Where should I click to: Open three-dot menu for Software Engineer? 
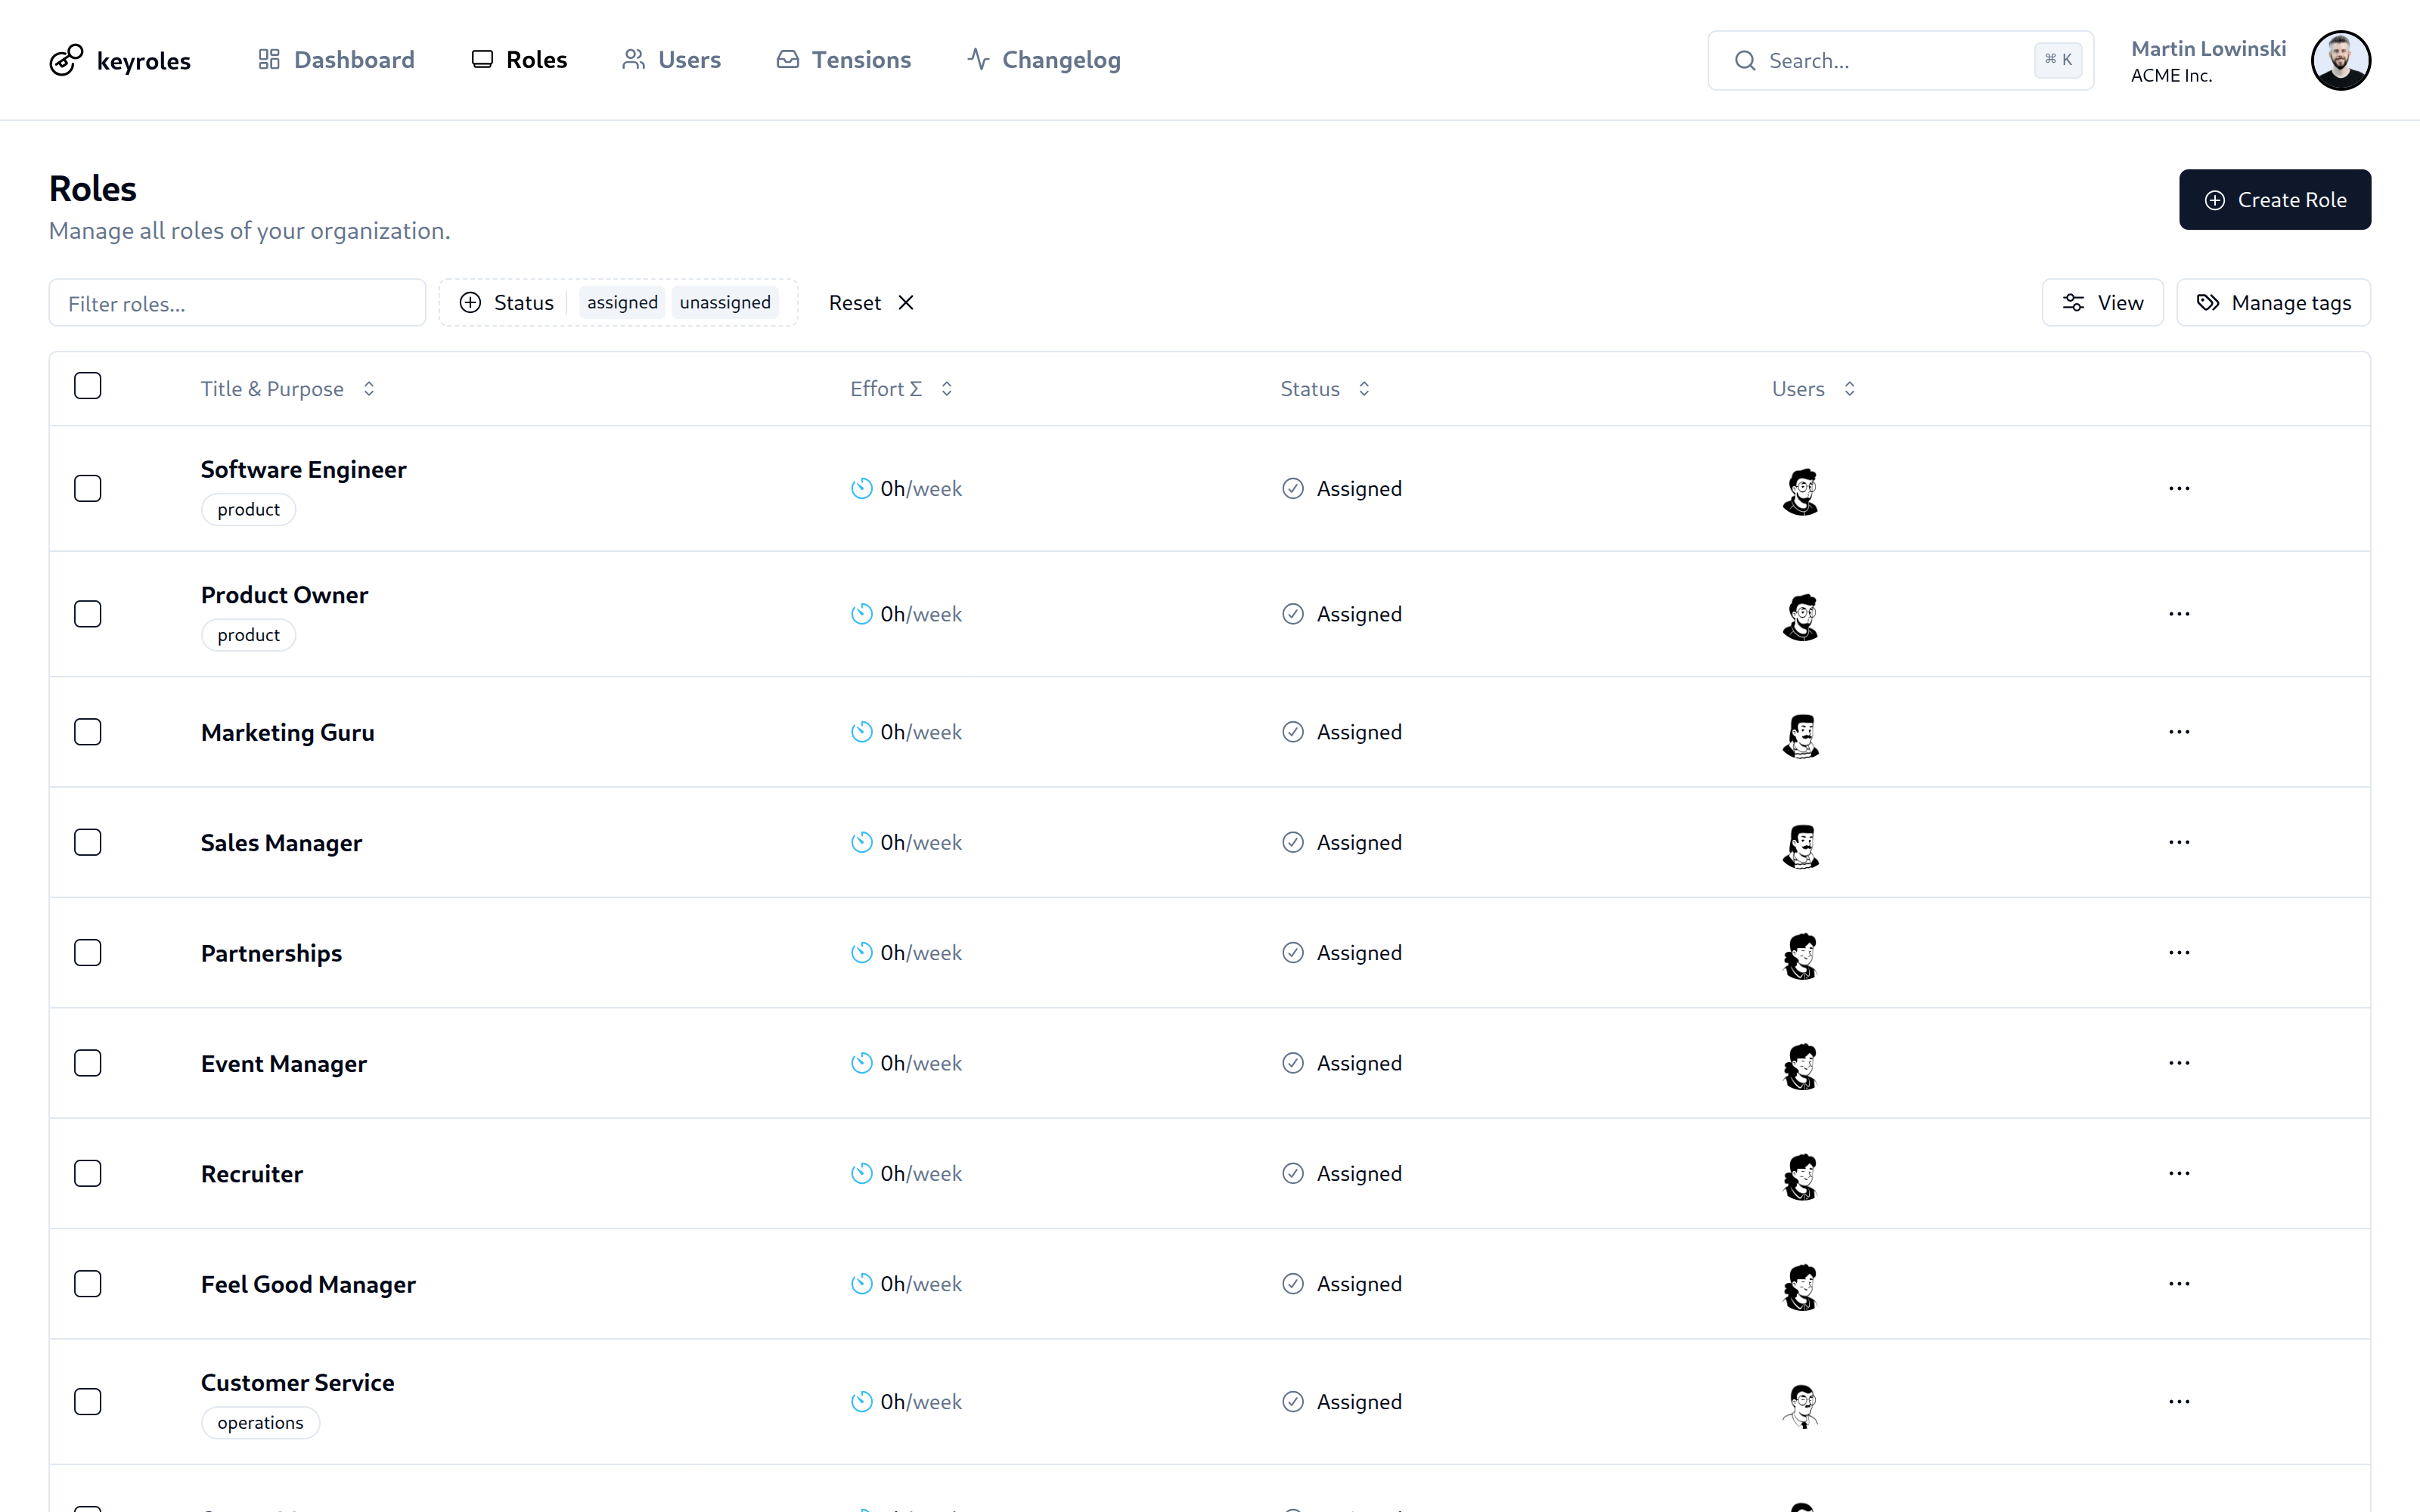click(x=2179, y=488)
